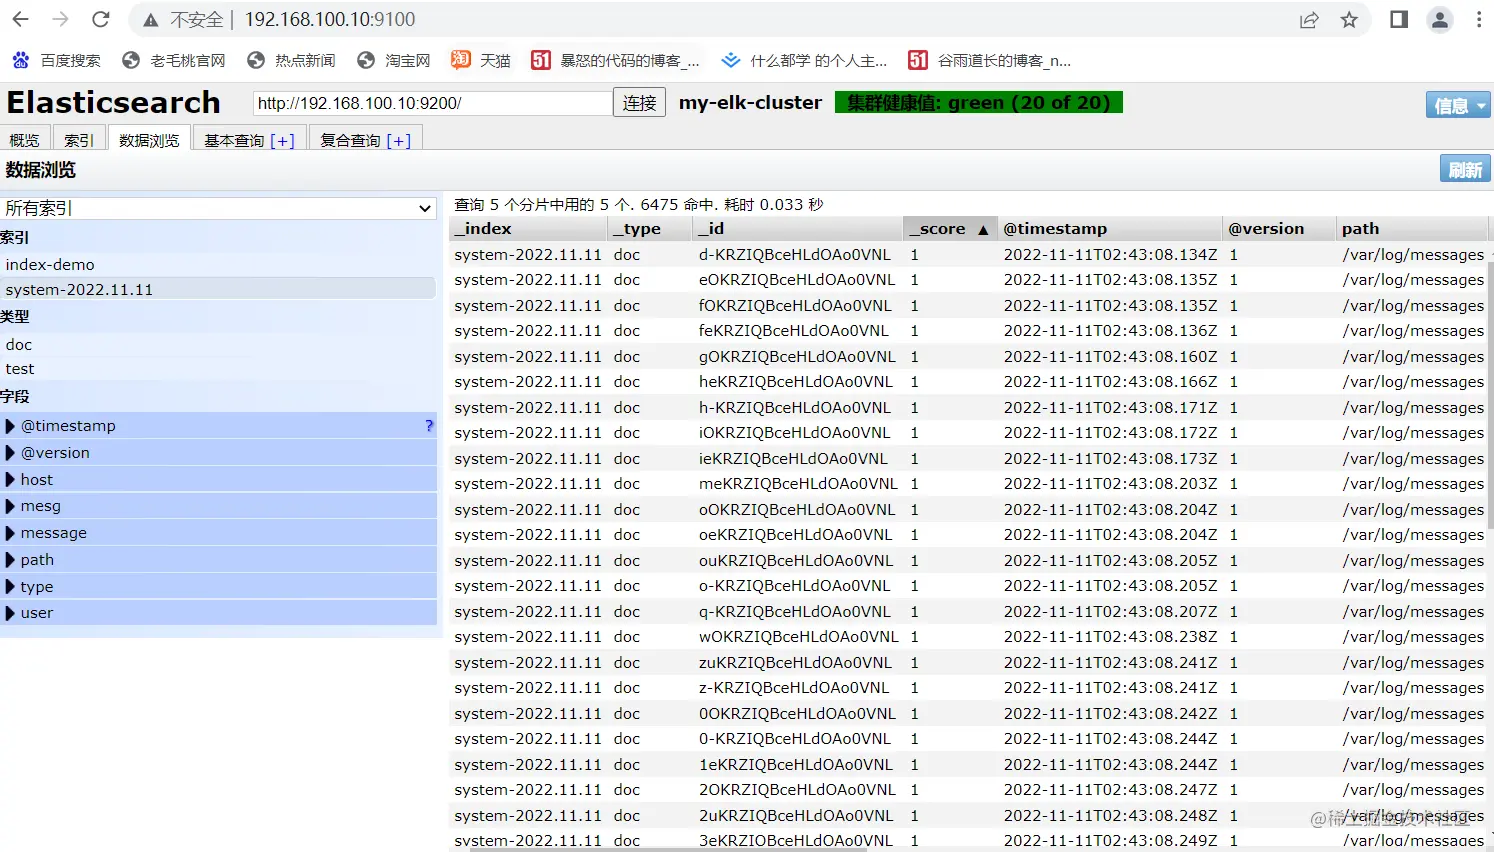The height and width of the screenshot is (852, 1494).
Task: Select the doc type filter
Action: pyautogui.click(x=218, y=344)
